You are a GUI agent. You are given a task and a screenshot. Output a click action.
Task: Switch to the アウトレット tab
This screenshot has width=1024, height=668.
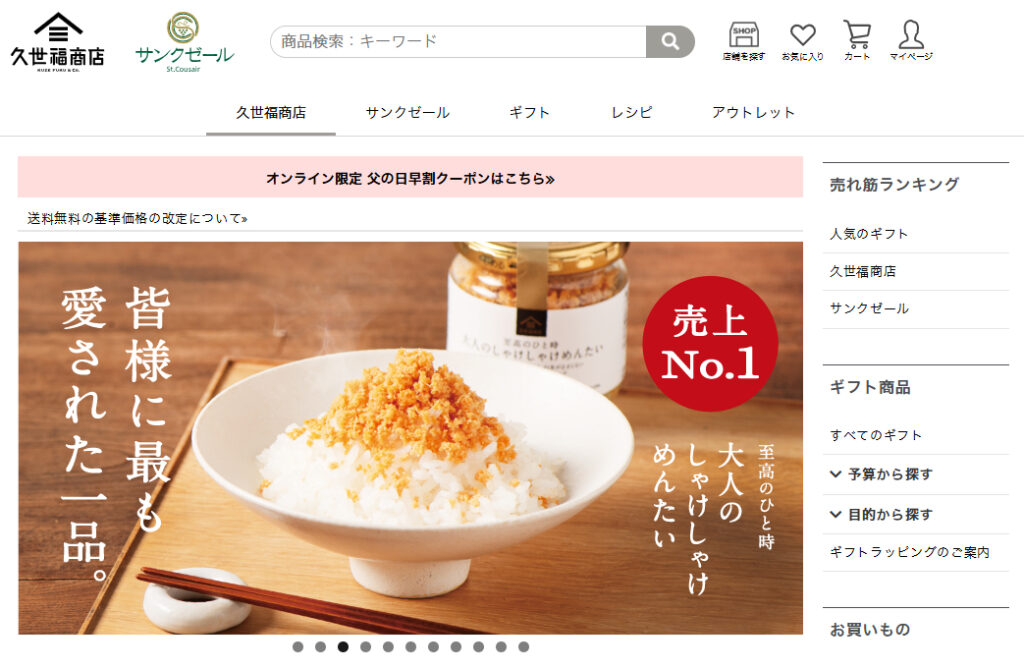[x=753, y=112]
